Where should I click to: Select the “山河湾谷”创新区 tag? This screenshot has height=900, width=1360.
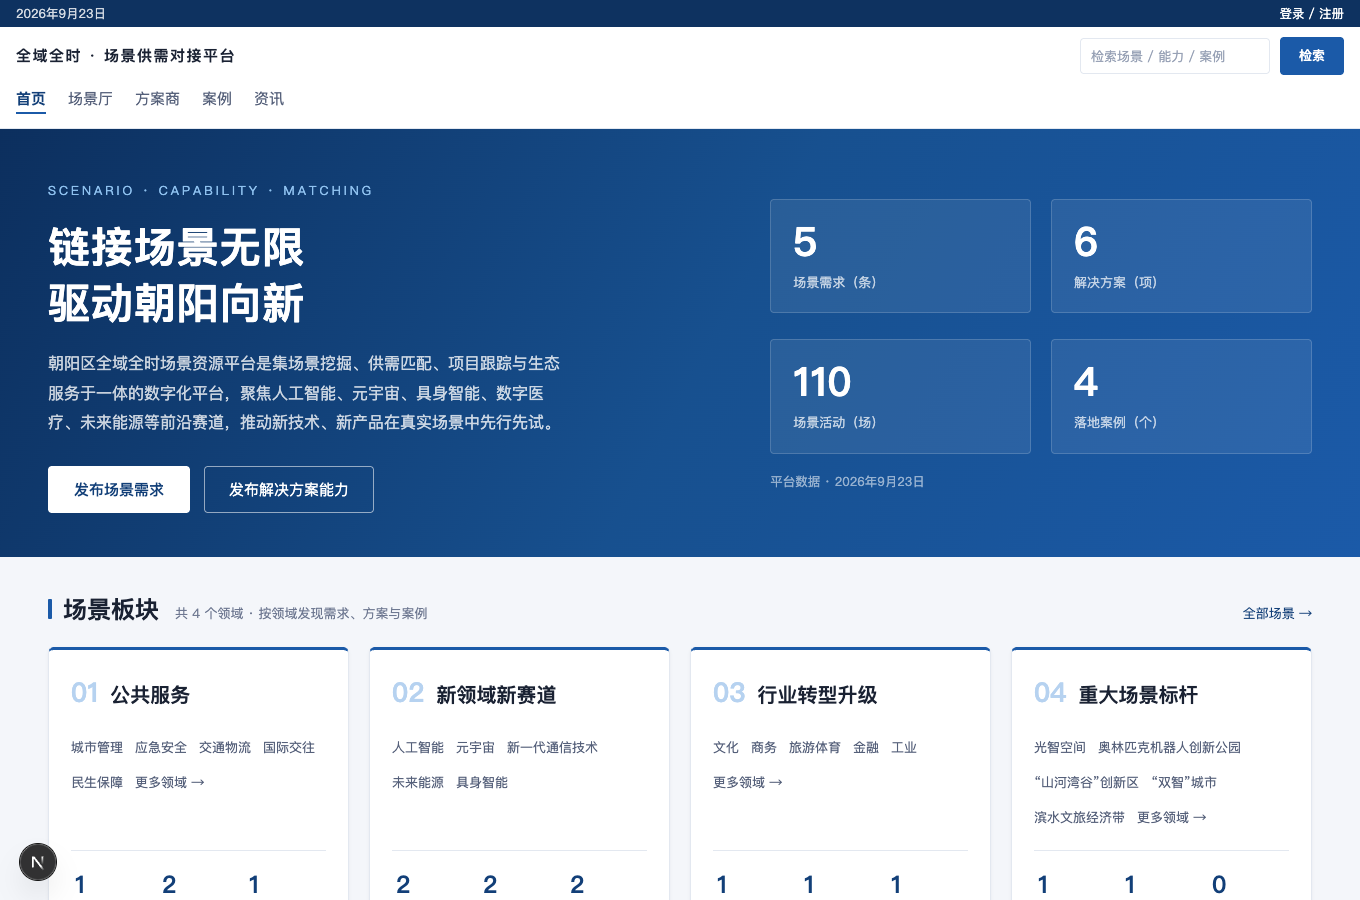[x=1086, y=783]
